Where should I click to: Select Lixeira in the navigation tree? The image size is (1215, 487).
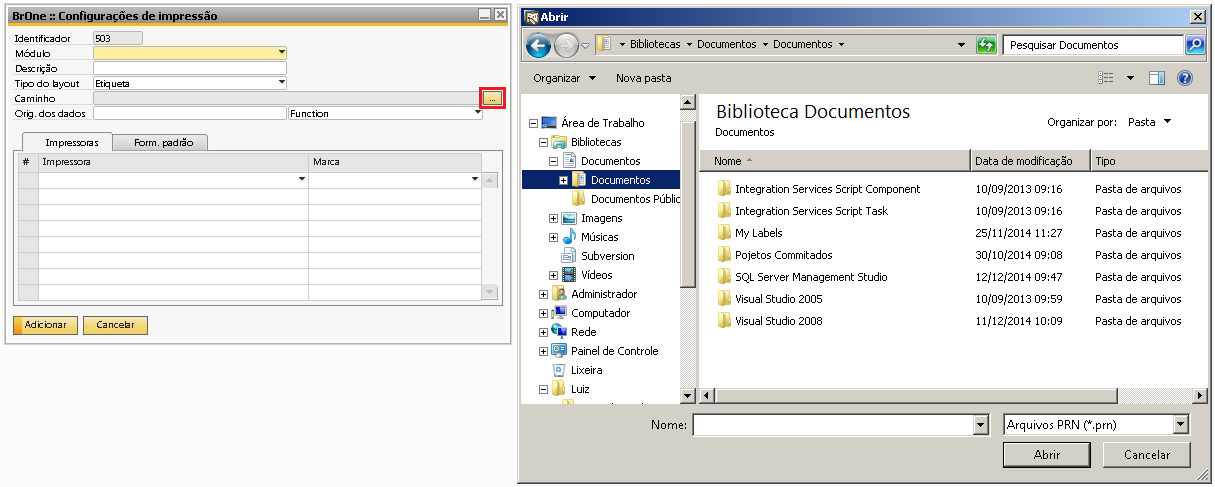586,370
